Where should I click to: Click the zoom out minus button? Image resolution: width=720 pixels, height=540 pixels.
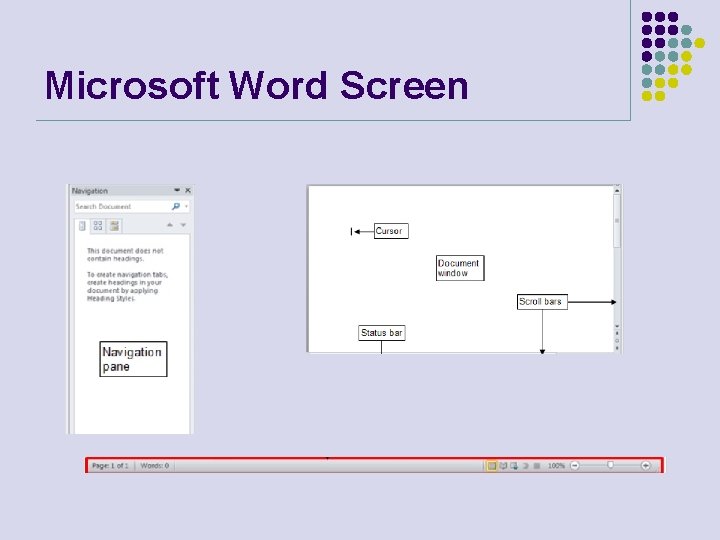point(574,466)
